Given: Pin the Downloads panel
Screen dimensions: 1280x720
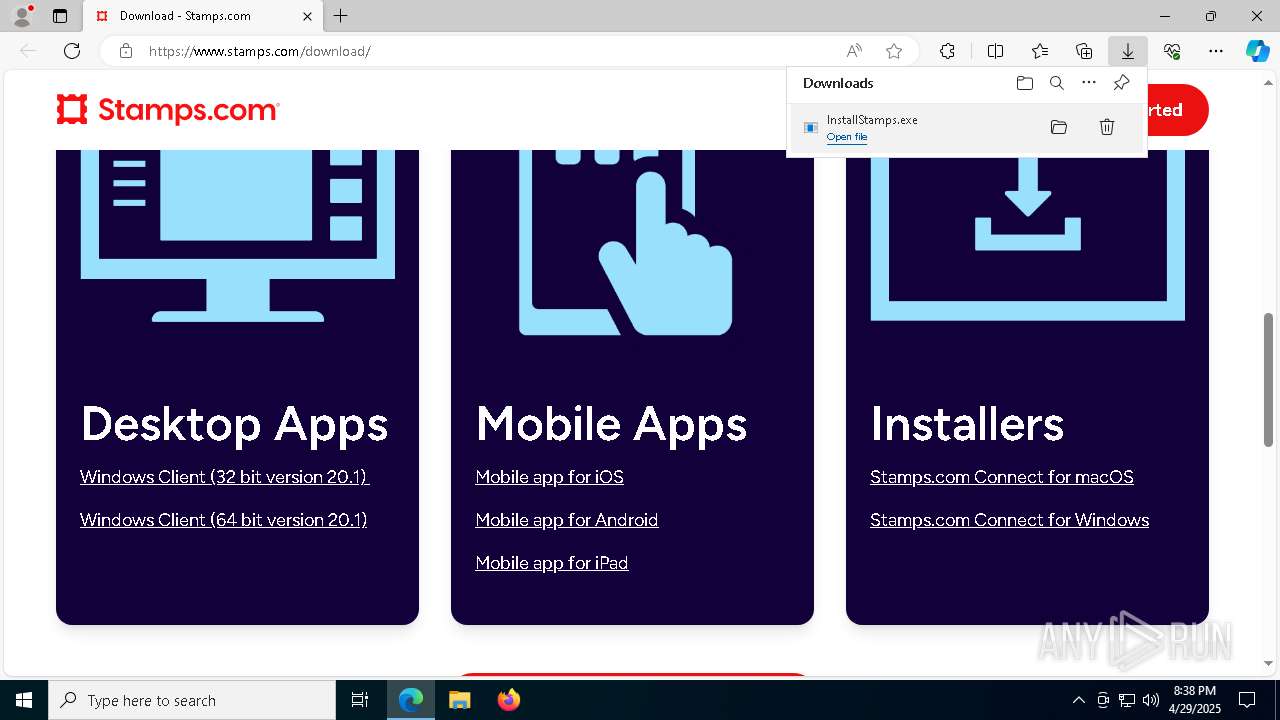Looking at the screenshot, I should pyautogui.click(x=1121, y=83).
